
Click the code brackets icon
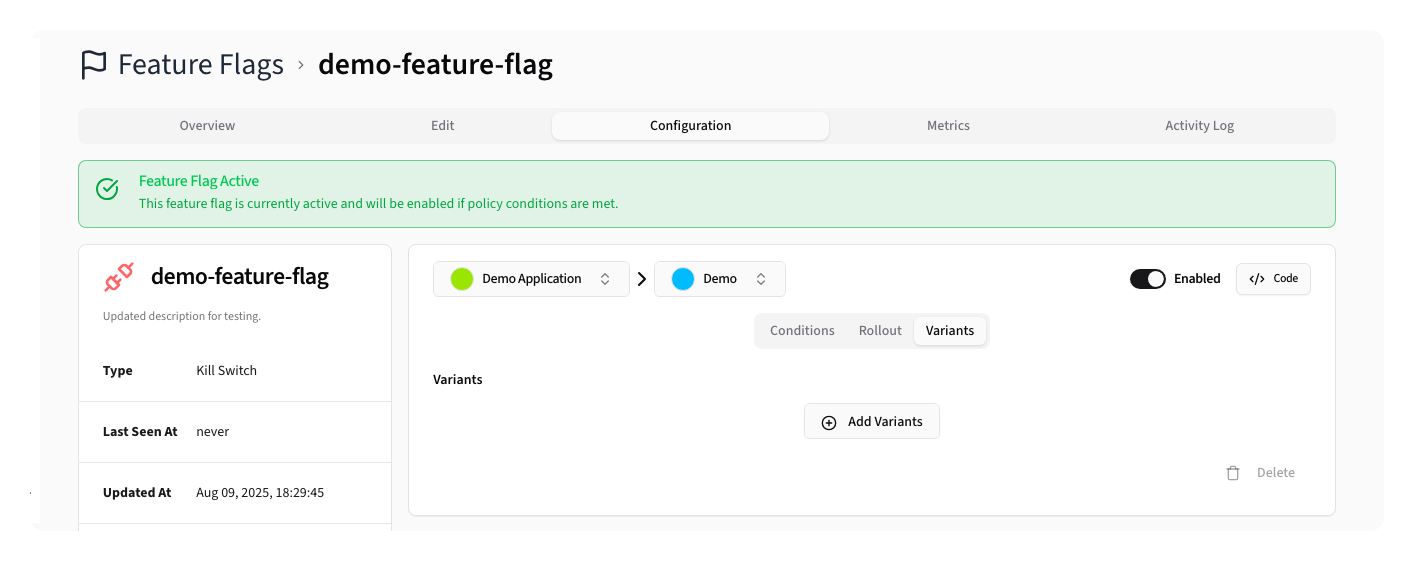click(1258, 279)
